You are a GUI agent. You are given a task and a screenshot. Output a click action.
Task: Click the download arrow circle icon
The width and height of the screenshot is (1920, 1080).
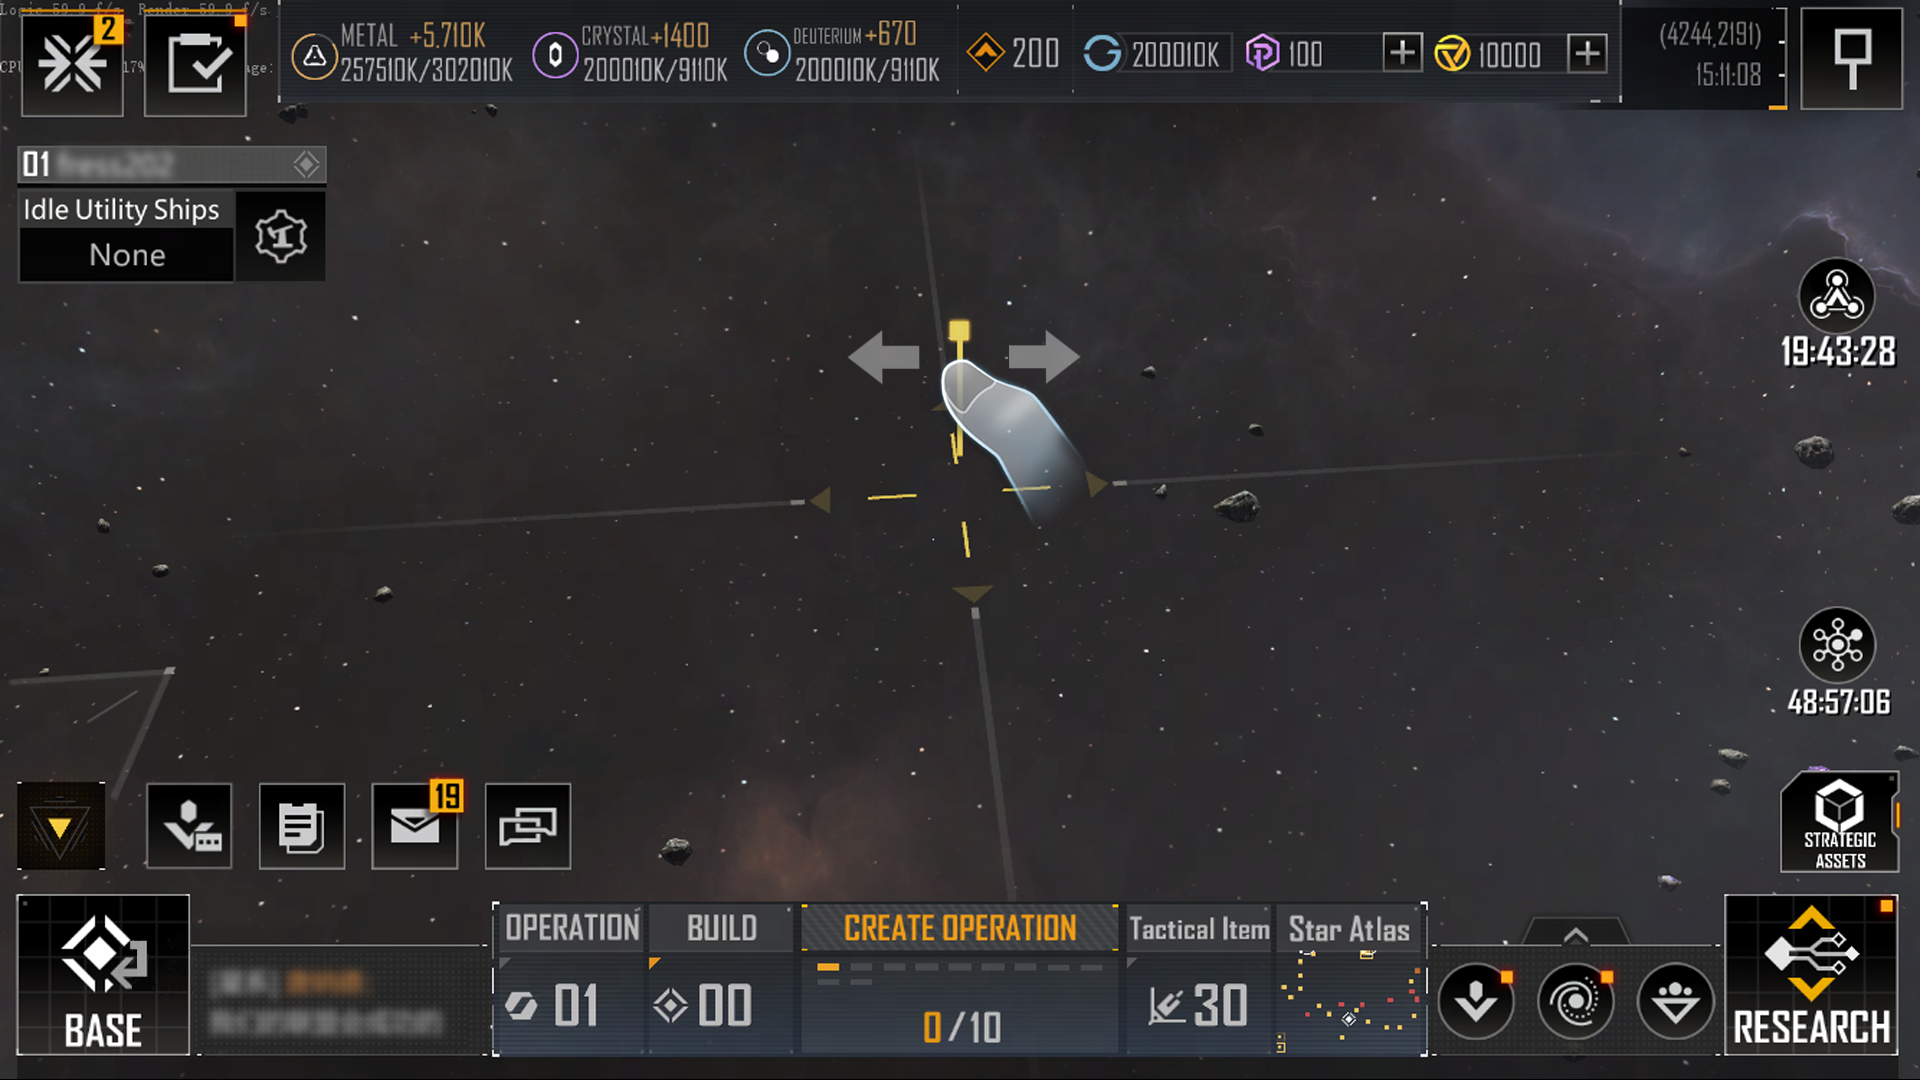click(1476, 1001)
